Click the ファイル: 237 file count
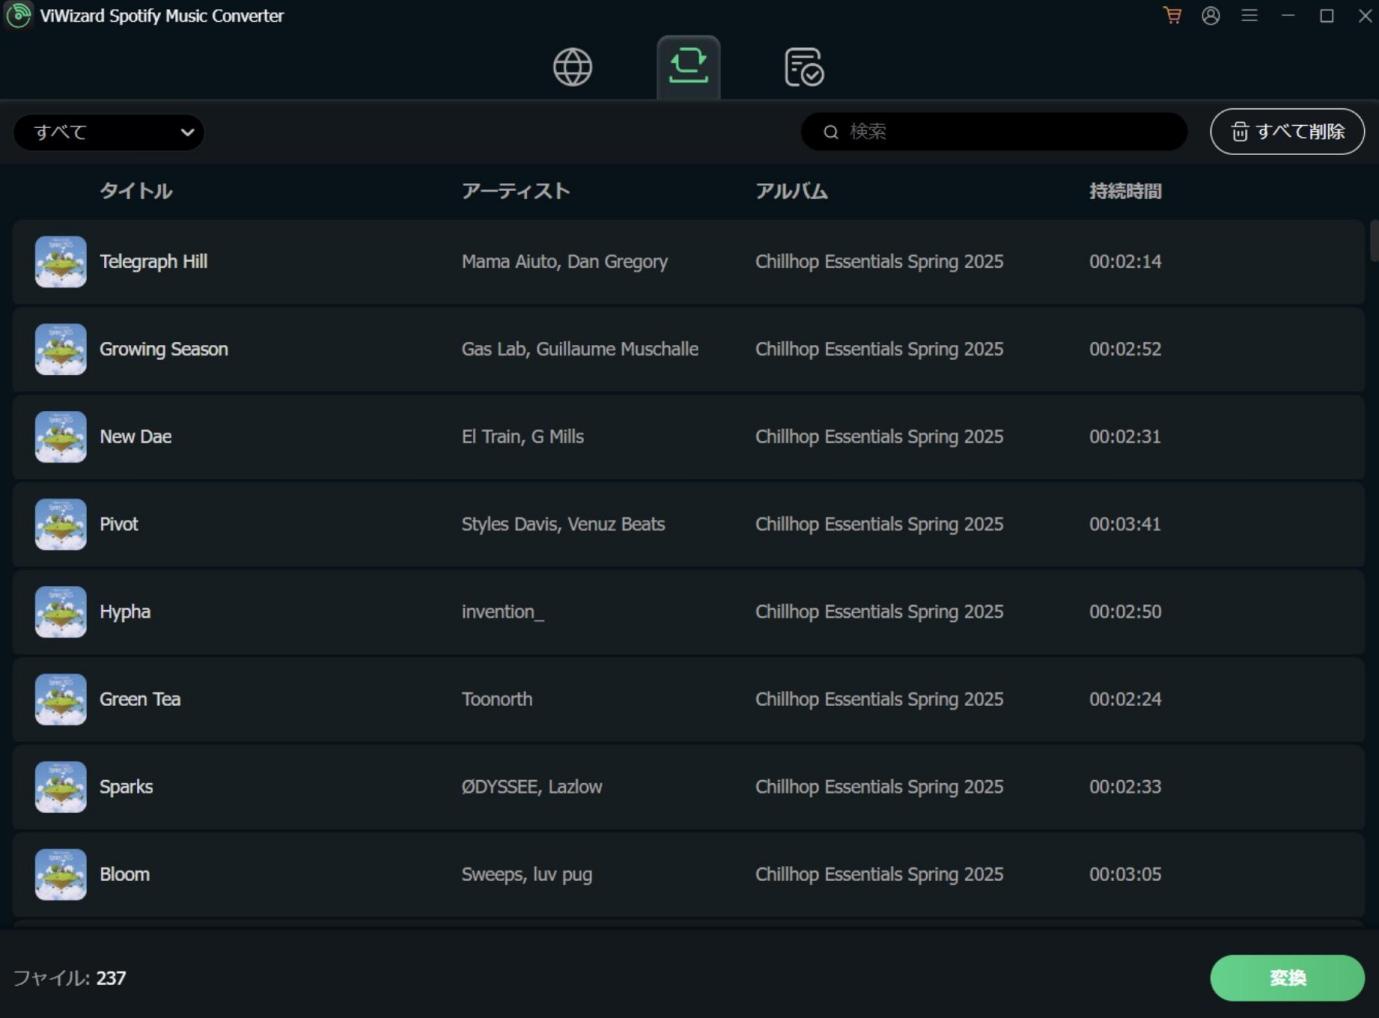 (69, 978)
